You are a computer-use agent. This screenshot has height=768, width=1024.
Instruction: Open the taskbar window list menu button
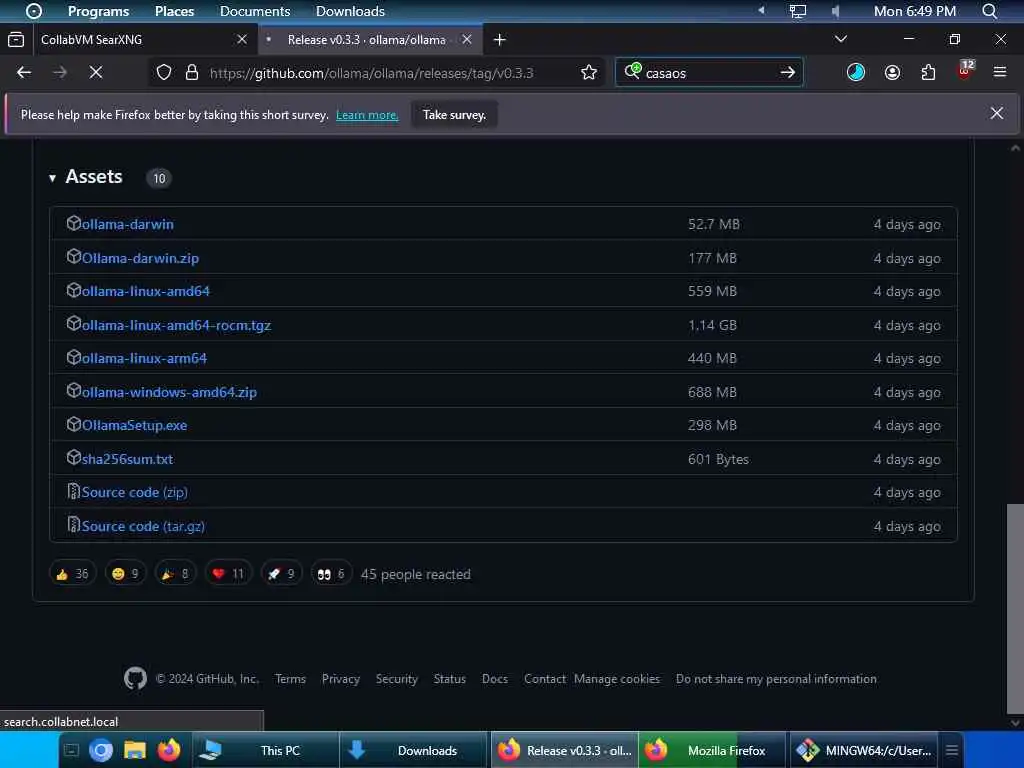[952, 750]
